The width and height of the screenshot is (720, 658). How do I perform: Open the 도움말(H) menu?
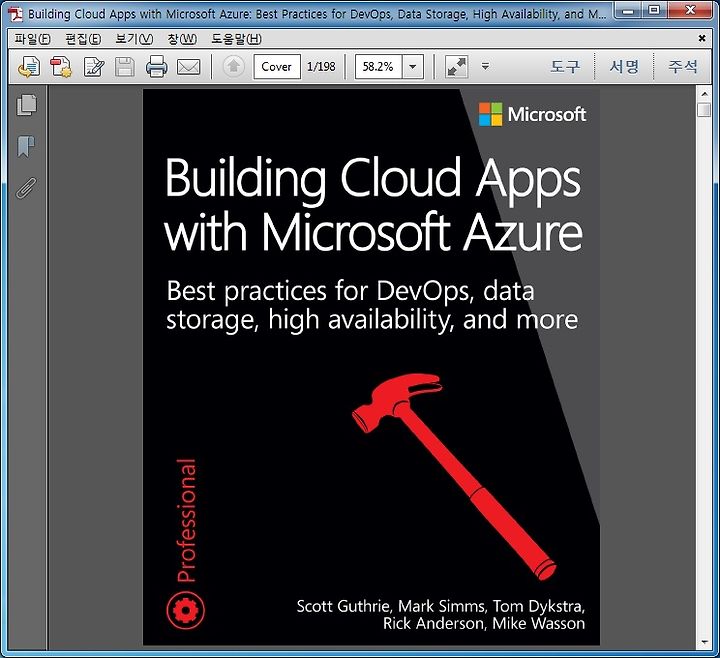pos(236,39)
